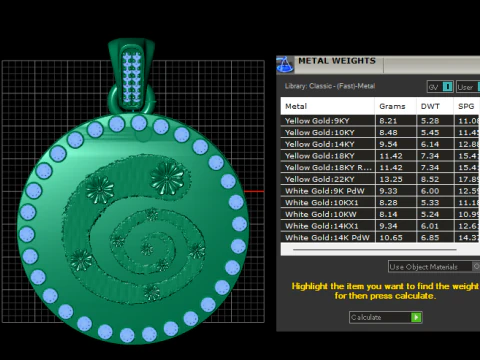Select the Yellow Gold:10KY row
Screen dimensions: 480x360
point(380,132)
